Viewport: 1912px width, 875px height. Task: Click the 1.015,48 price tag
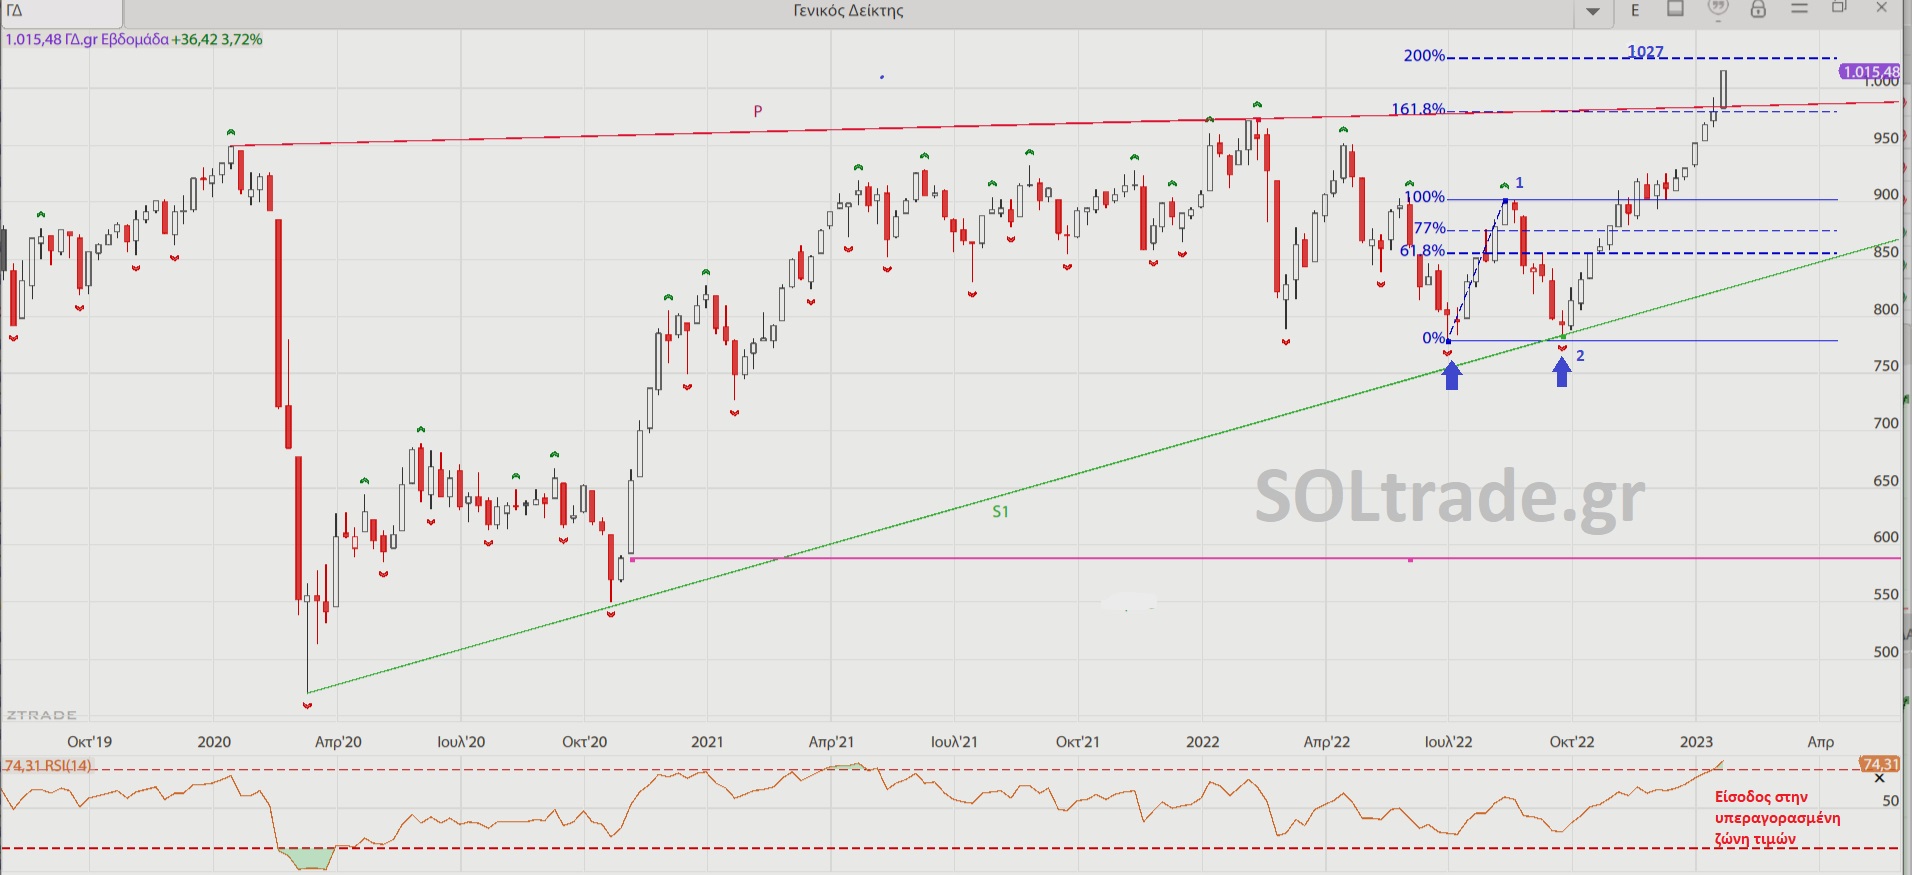tap(1870, 71)
